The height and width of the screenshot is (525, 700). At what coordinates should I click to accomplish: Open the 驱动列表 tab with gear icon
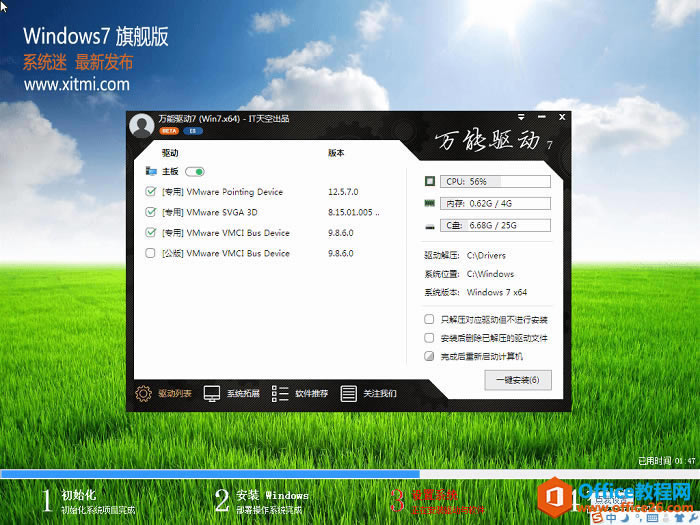coord(163,393)
